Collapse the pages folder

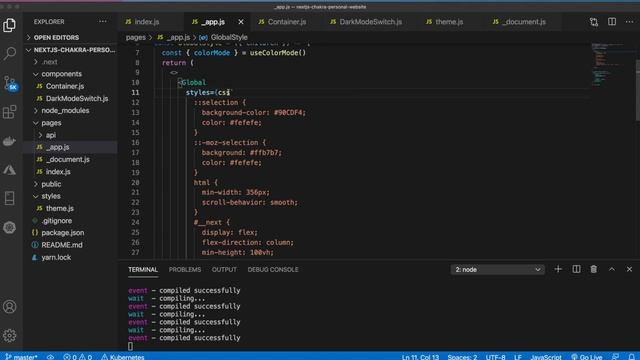(x=70, y=123)
